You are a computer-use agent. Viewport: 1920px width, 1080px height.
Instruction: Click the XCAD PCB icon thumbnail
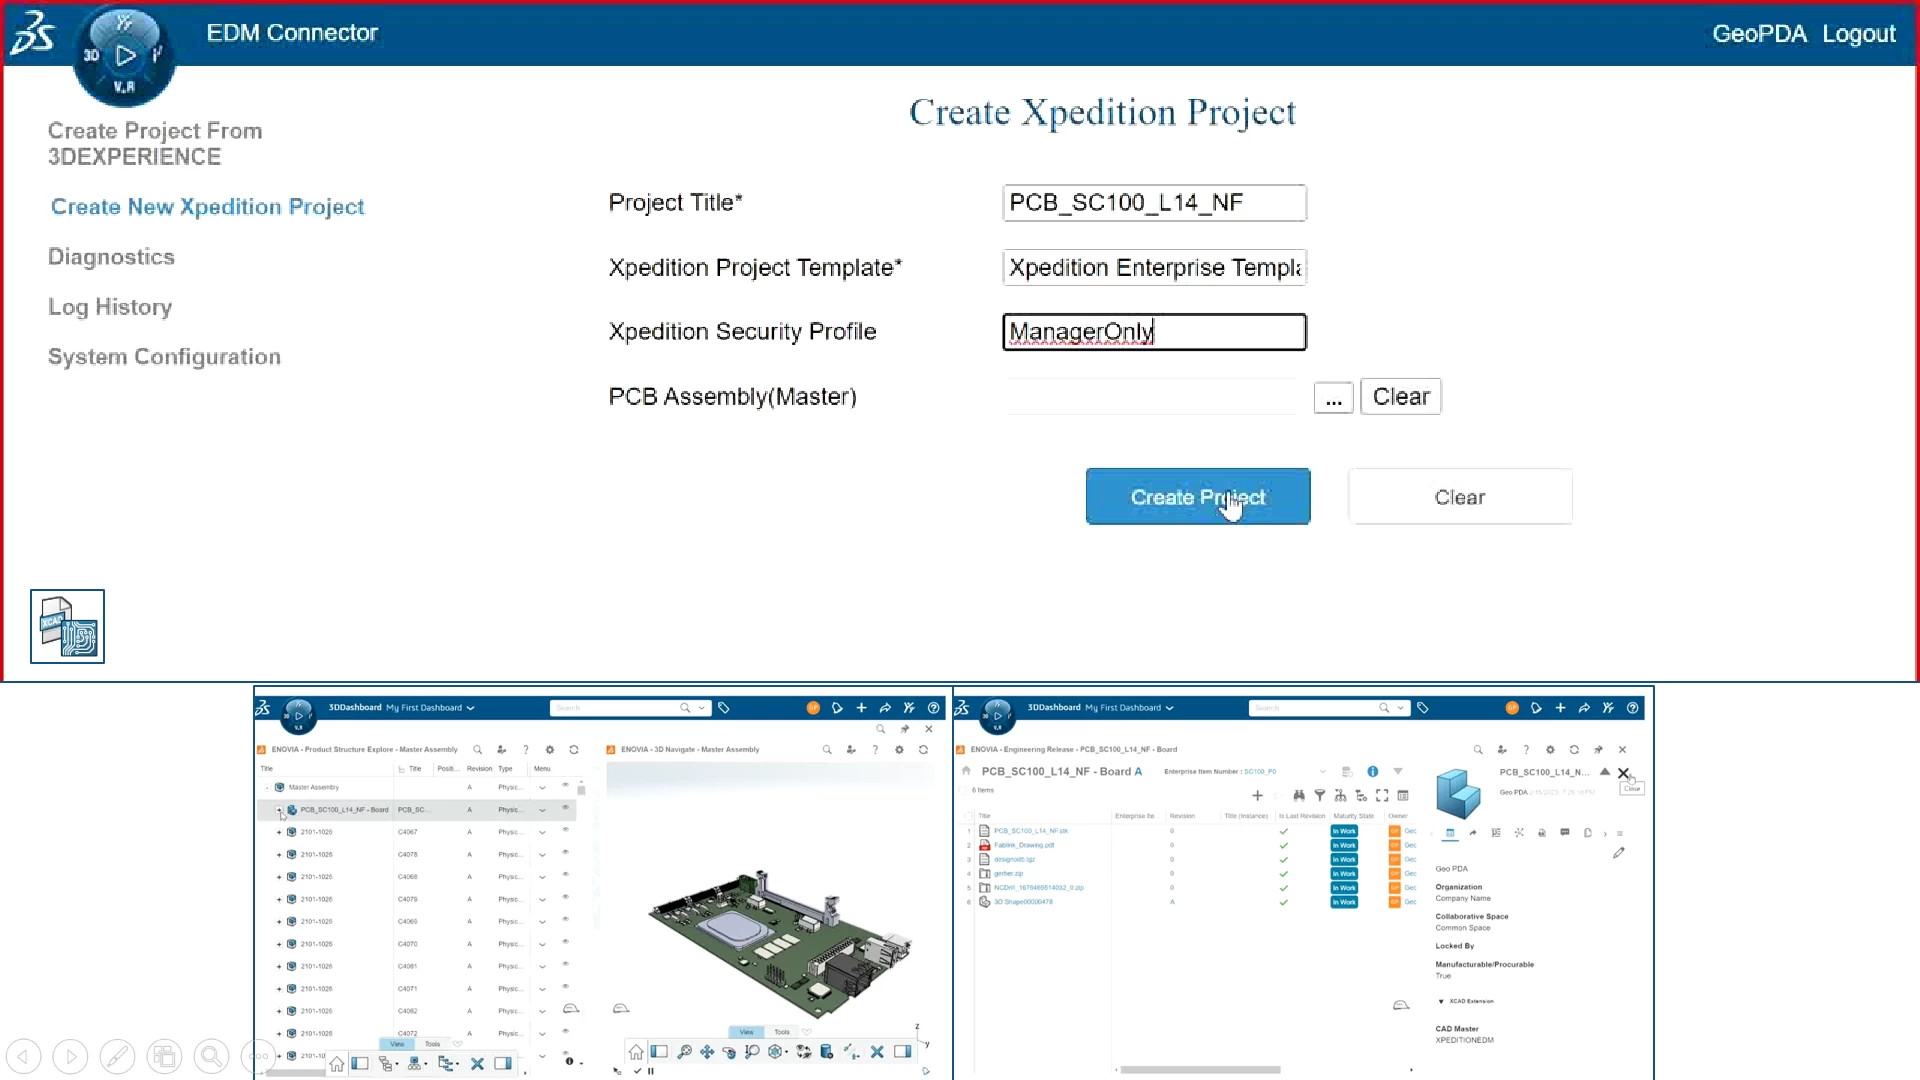[x=67, y=626]
